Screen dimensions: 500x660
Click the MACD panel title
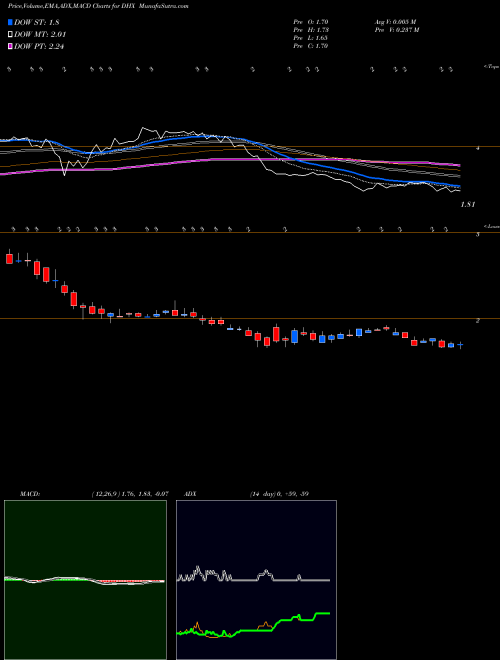click(x=30, y=494)
